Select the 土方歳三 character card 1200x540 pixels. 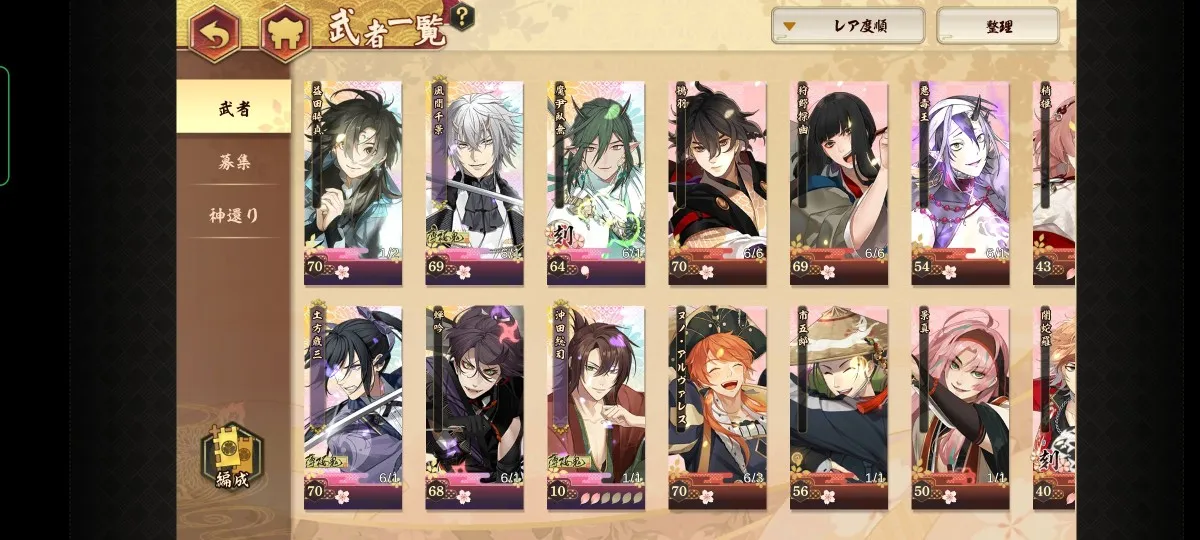(353, 408)
